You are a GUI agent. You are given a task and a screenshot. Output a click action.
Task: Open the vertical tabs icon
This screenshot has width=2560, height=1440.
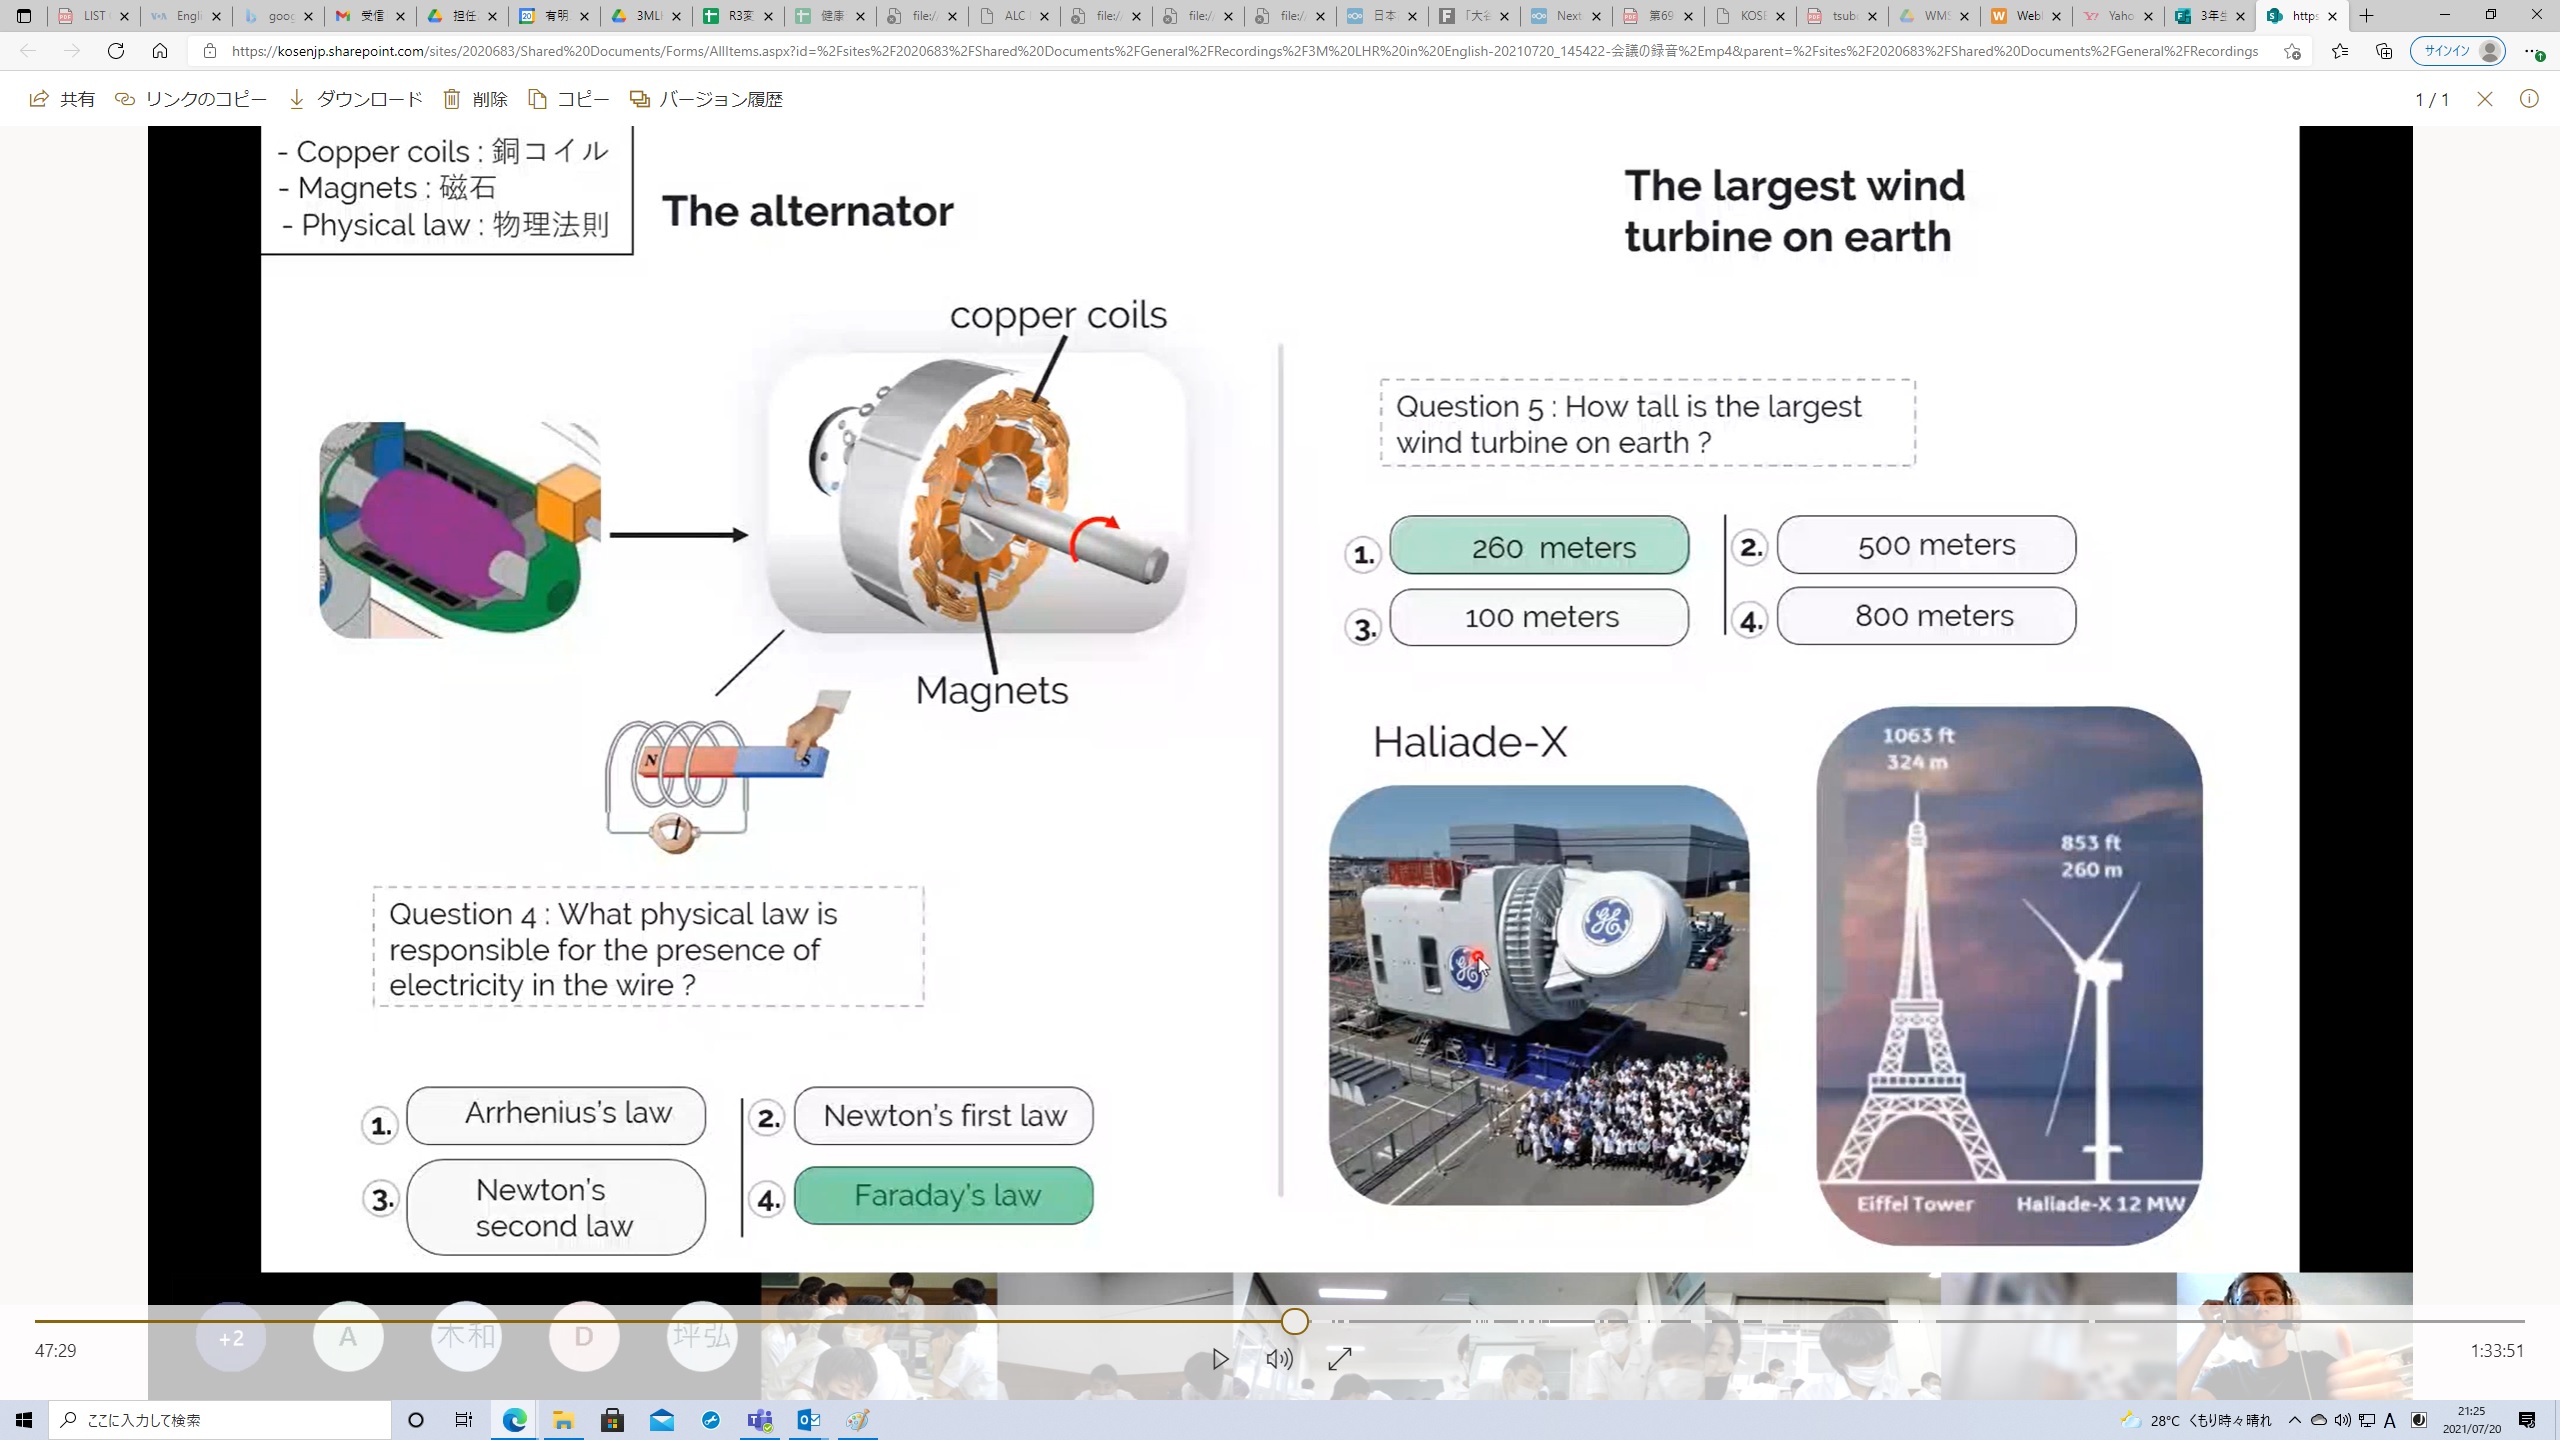(x=24, y=16)
